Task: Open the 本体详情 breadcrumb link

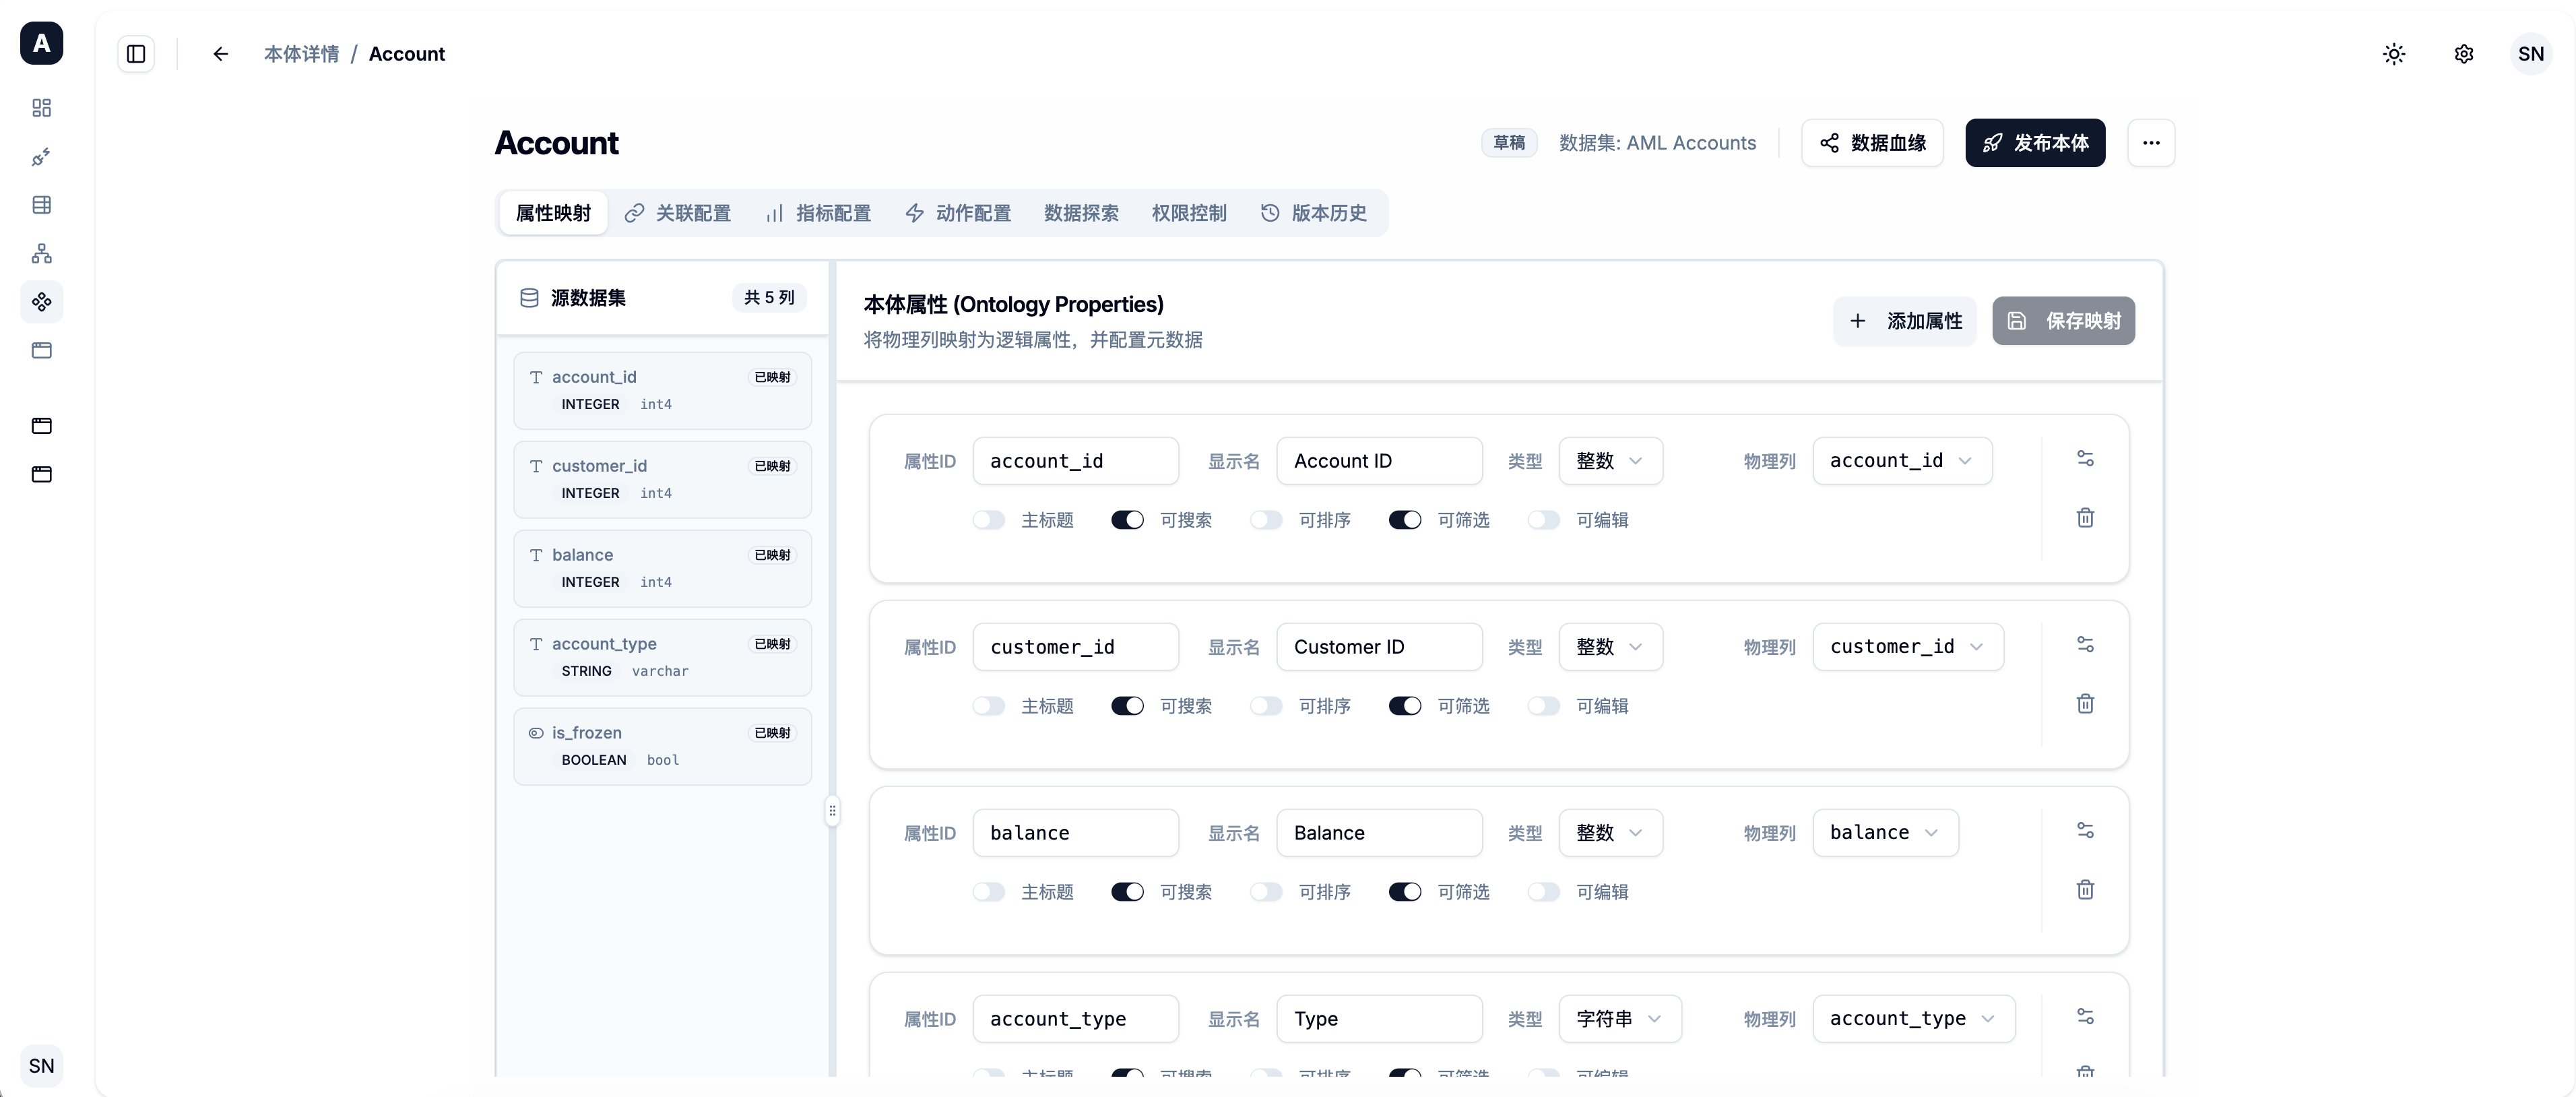Action: click(301, 54)
